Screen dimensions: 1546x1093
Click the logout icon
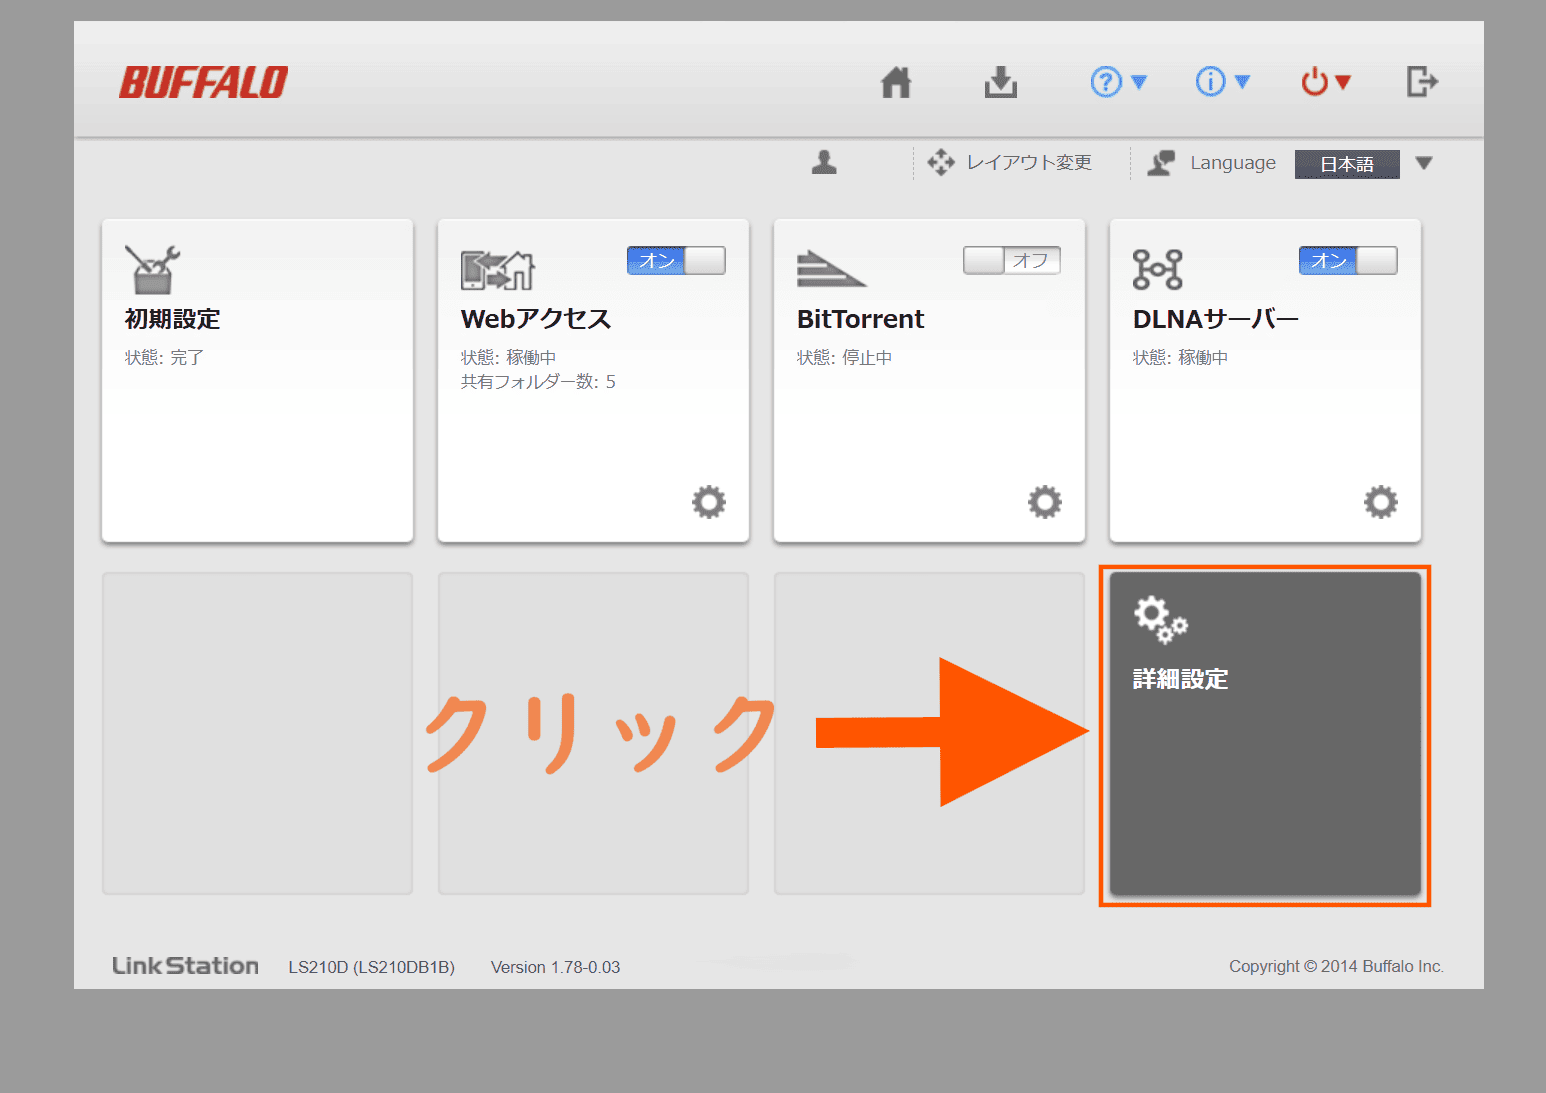[1421, 82]
